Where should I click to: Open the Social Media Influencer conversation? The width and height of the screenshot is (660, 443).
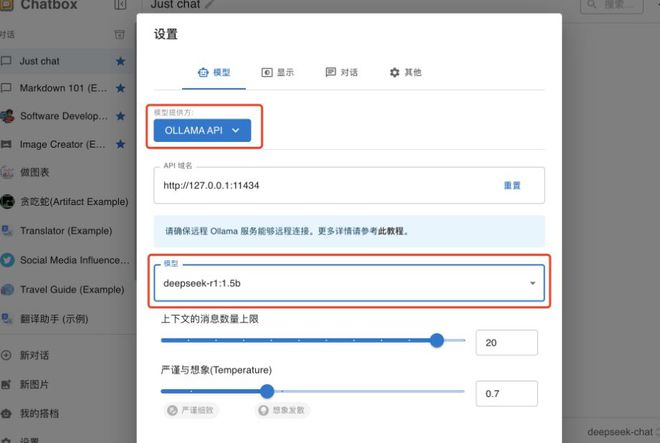tap(67, 260)
